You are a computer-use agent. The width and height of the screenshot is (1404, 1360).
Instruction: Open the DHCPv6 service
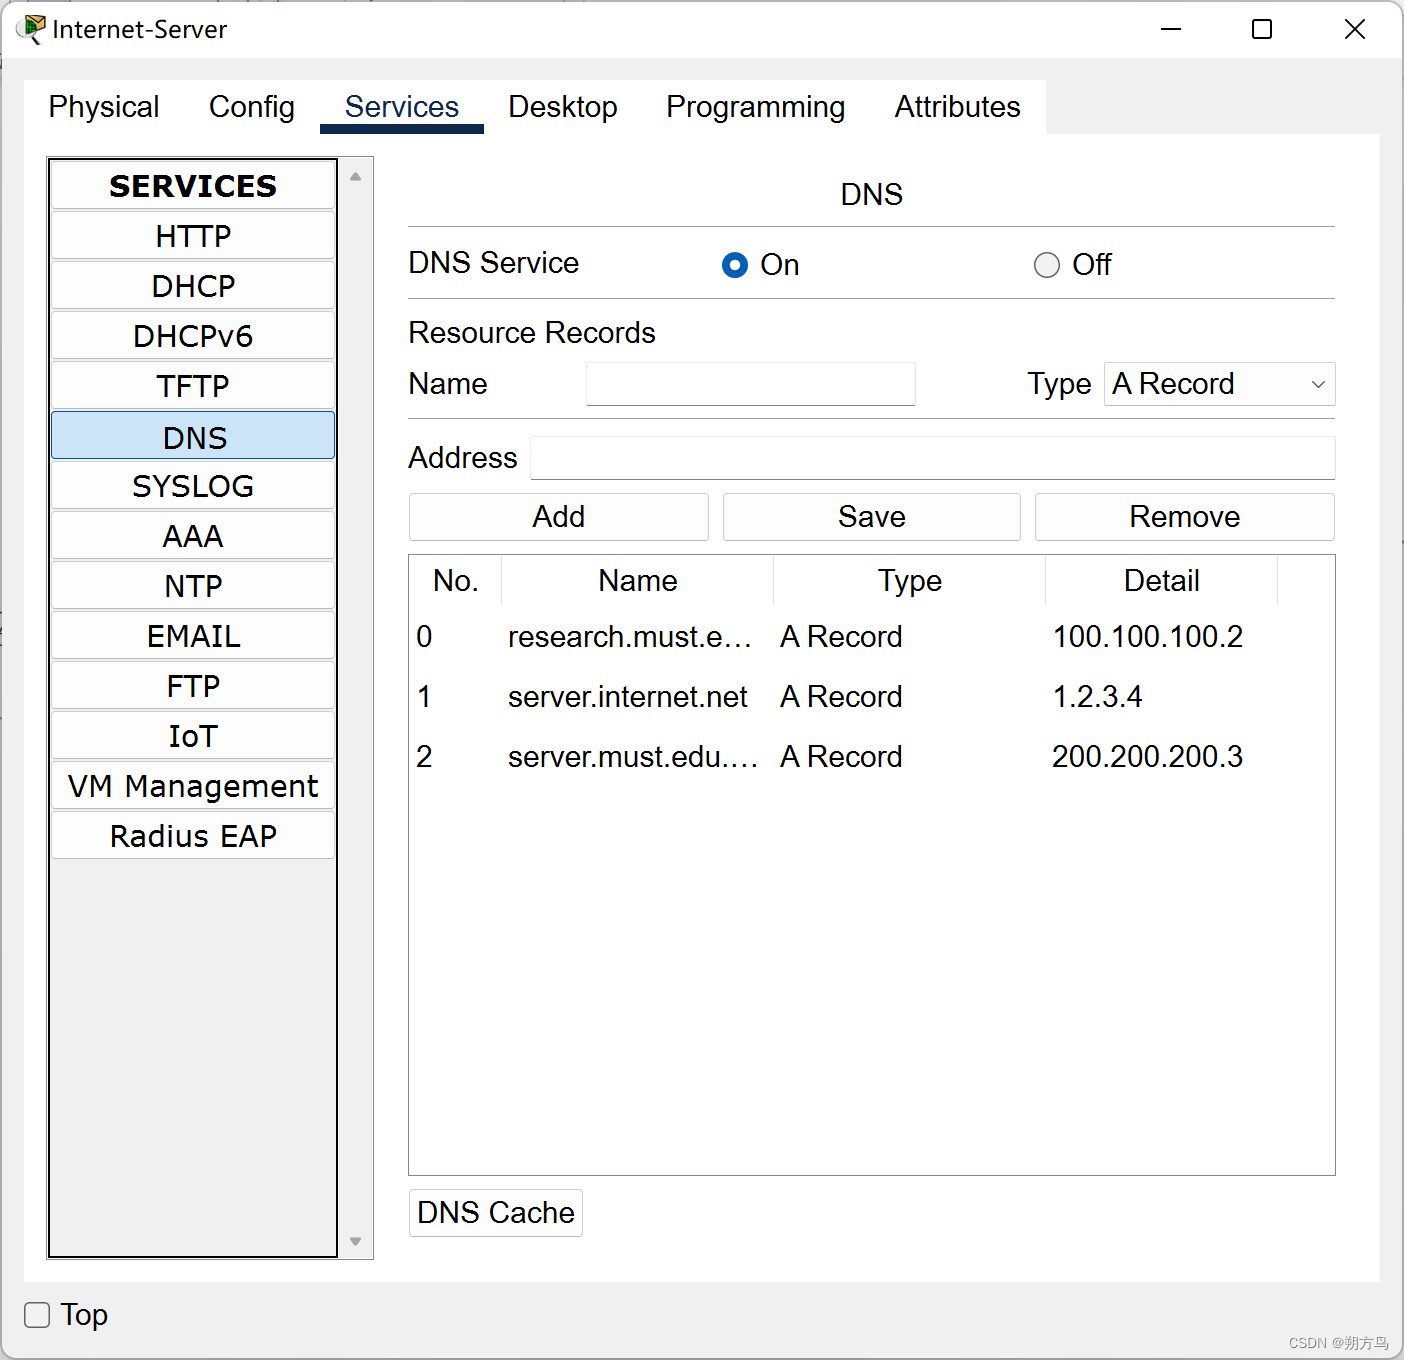[x=193, y=336]
